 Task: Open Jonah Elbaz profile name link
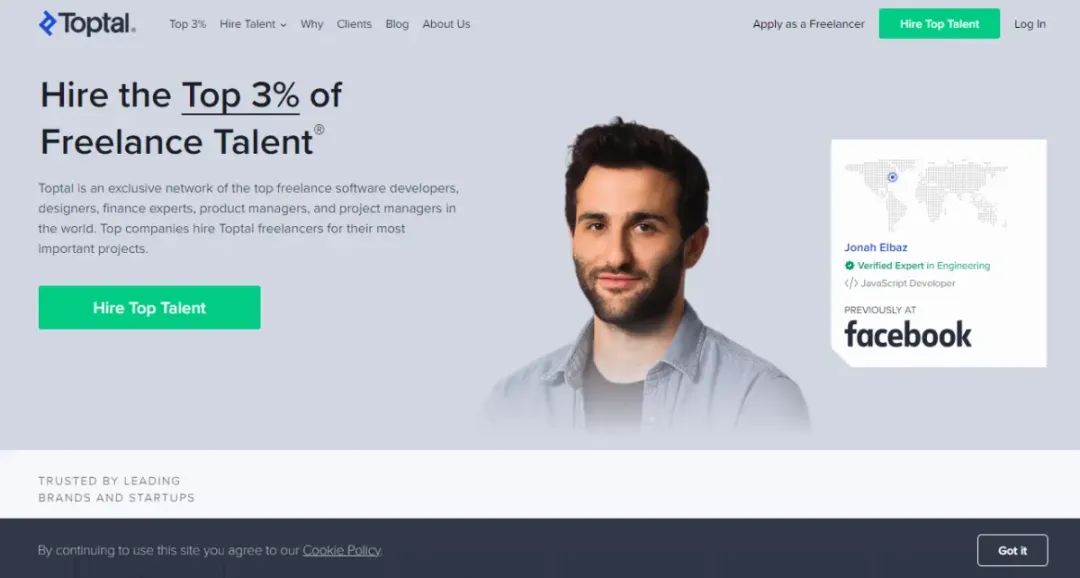[x=875, y=247]
